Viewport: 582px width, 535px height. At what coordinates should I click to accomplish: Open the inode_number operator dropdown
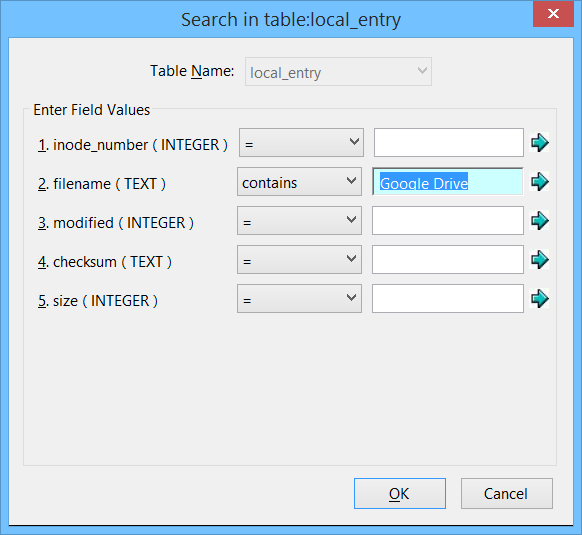[301, 143]
